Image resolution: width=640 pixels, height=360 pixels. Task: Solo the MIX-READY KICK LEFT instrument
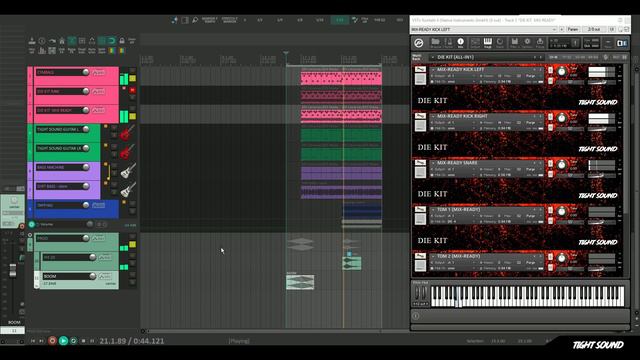[x=550, y=70]
